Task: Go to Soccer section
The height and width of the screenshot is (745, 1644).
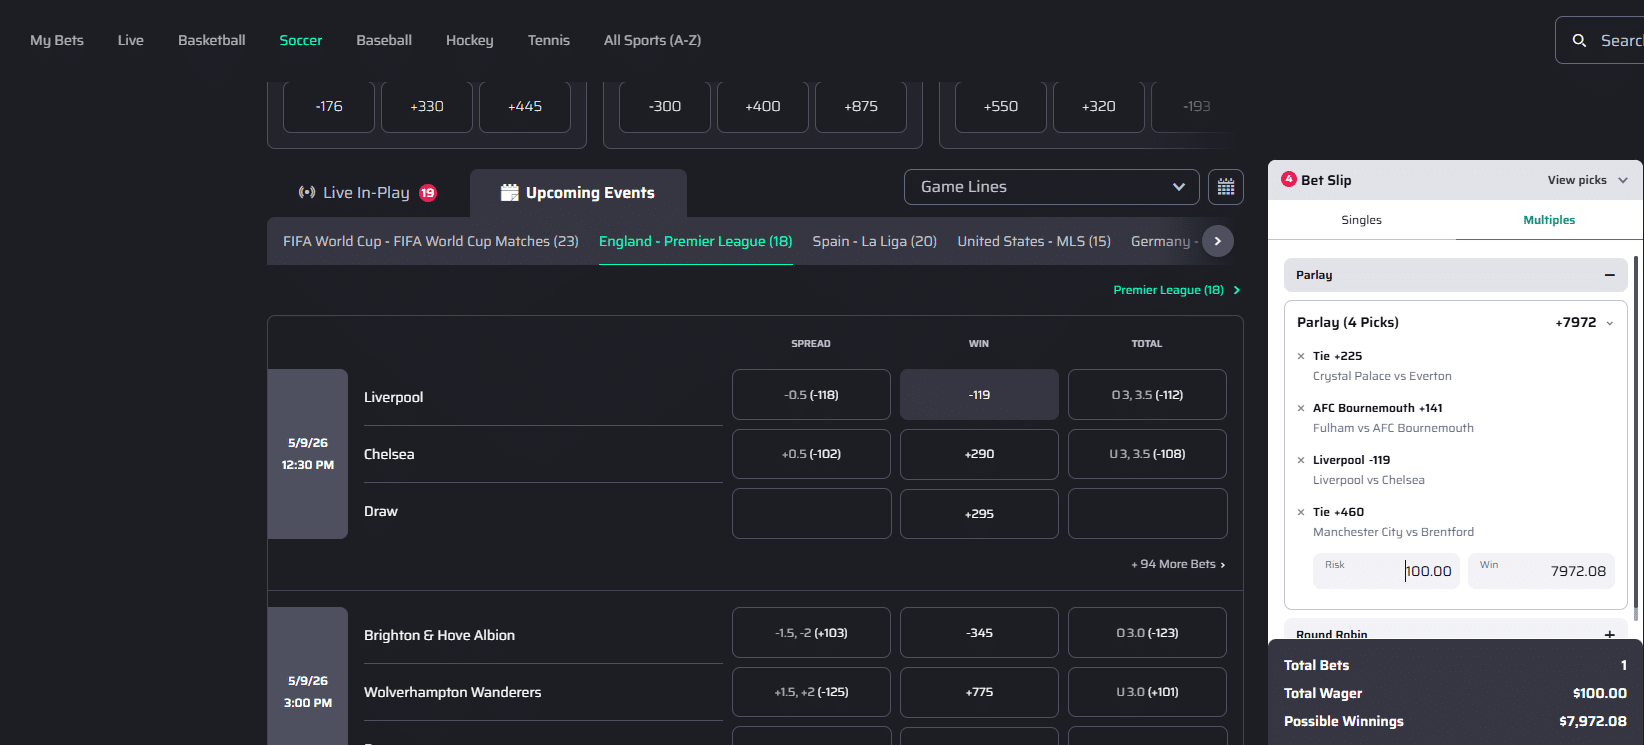Action: [301, 40]
